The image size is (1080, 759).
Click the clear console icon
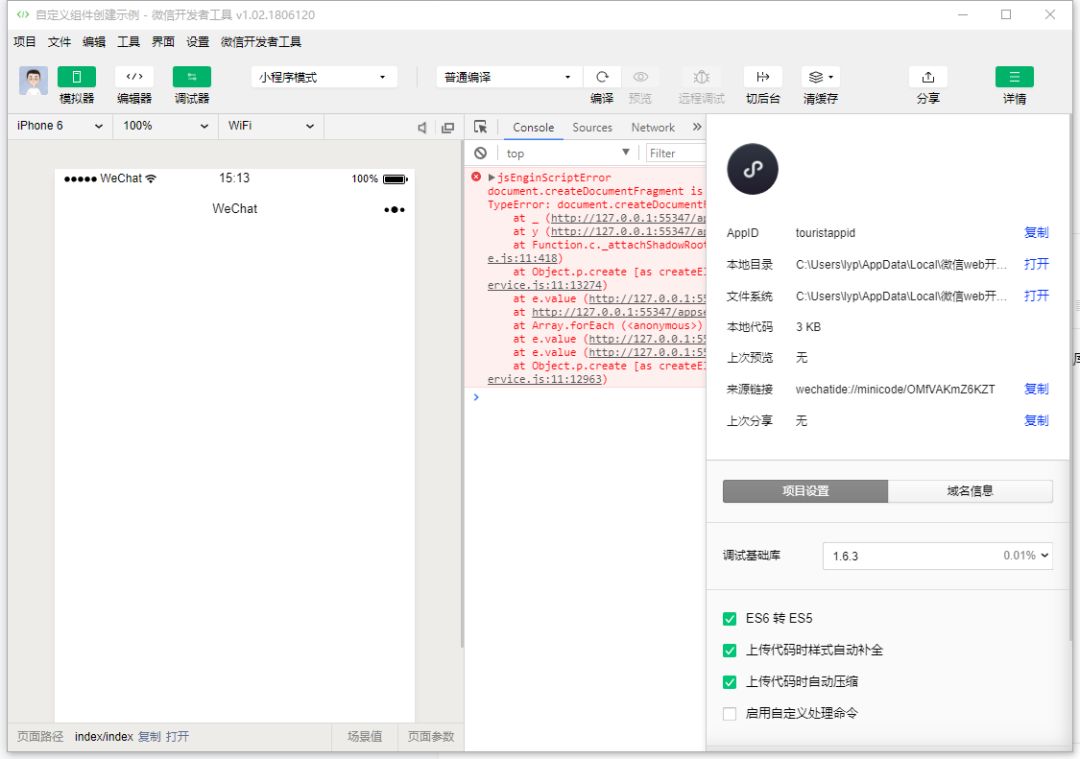click(x=480, y=153)
